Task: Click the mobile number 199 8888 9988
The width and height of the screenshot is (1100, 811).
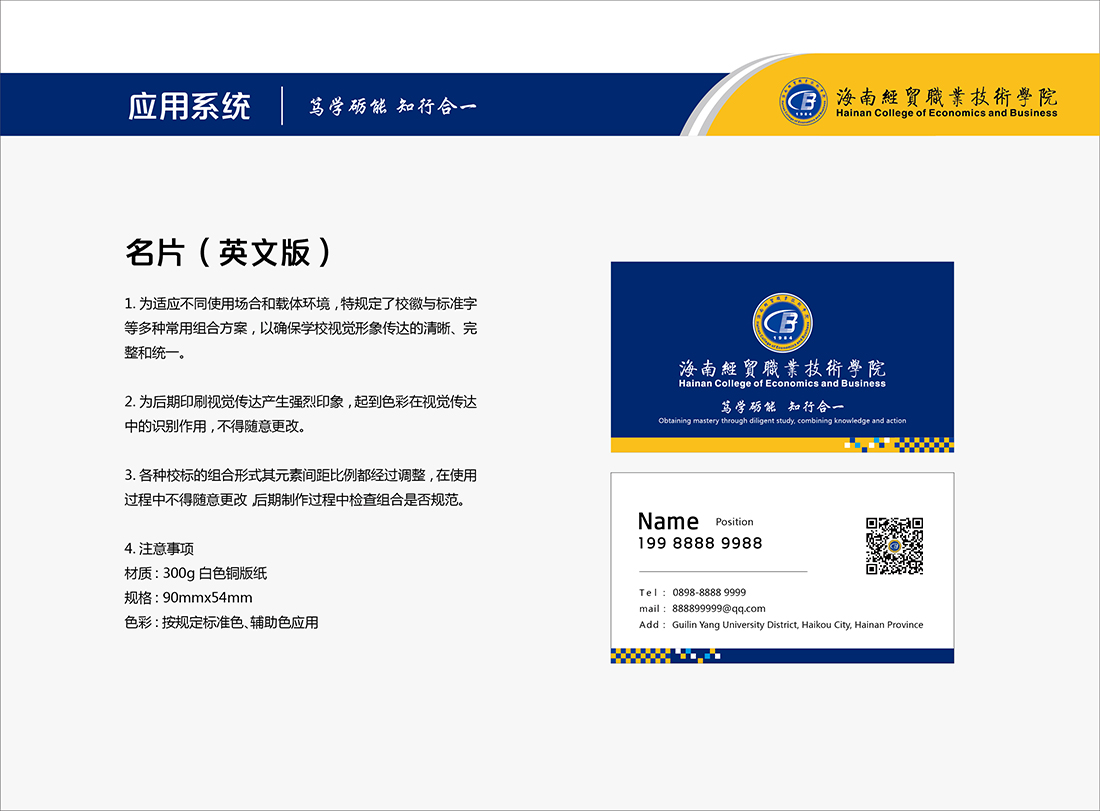Action: (700, 543)
